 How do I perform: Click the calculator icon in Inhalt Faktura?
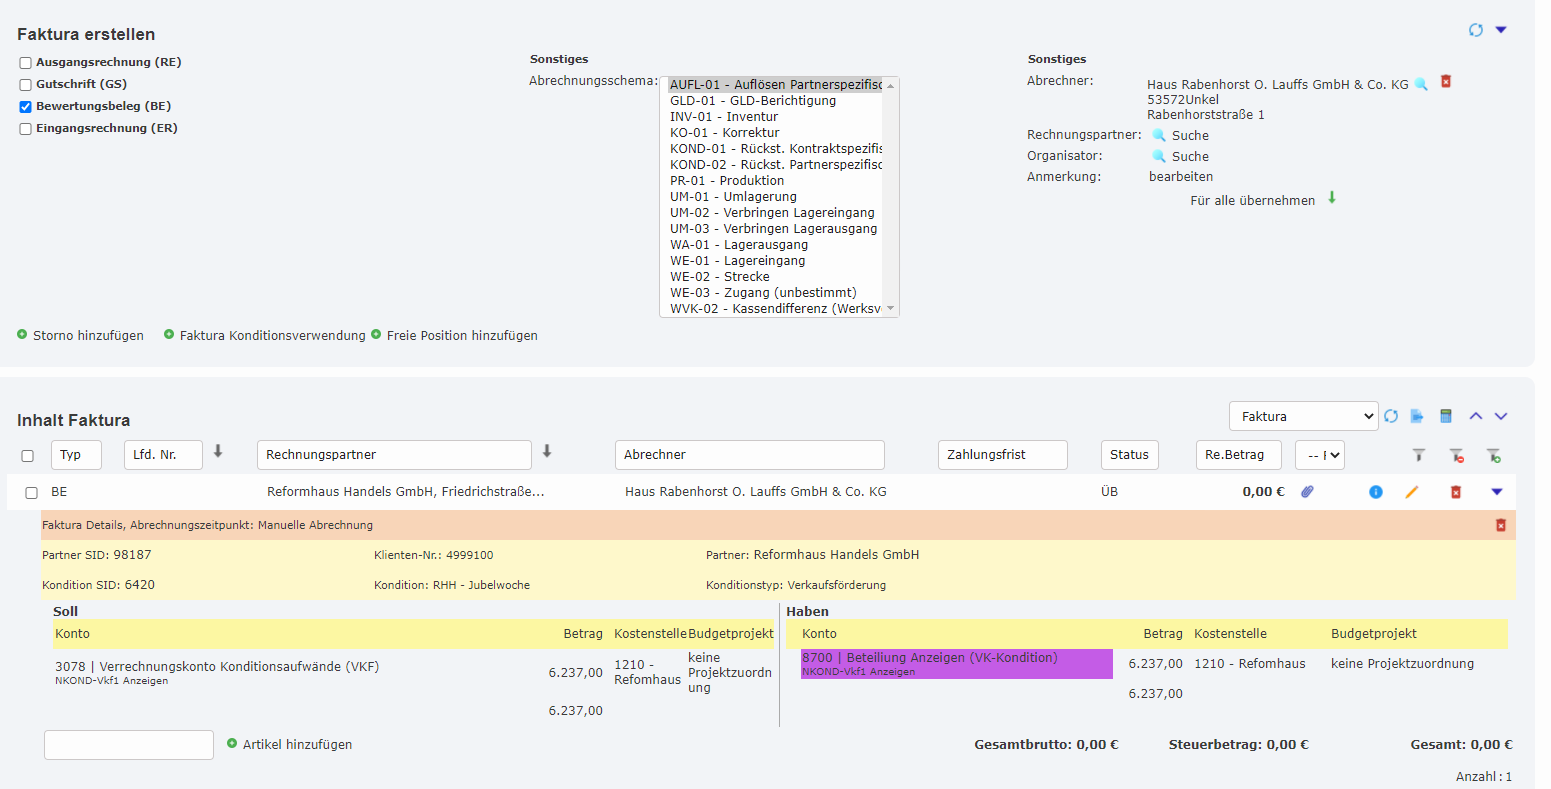point(1445,416)
